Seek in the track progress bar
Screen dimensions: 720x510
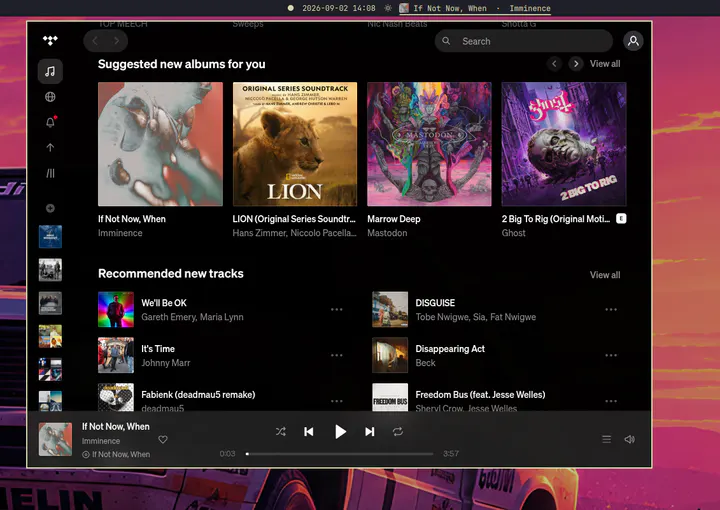click(340, 454)
